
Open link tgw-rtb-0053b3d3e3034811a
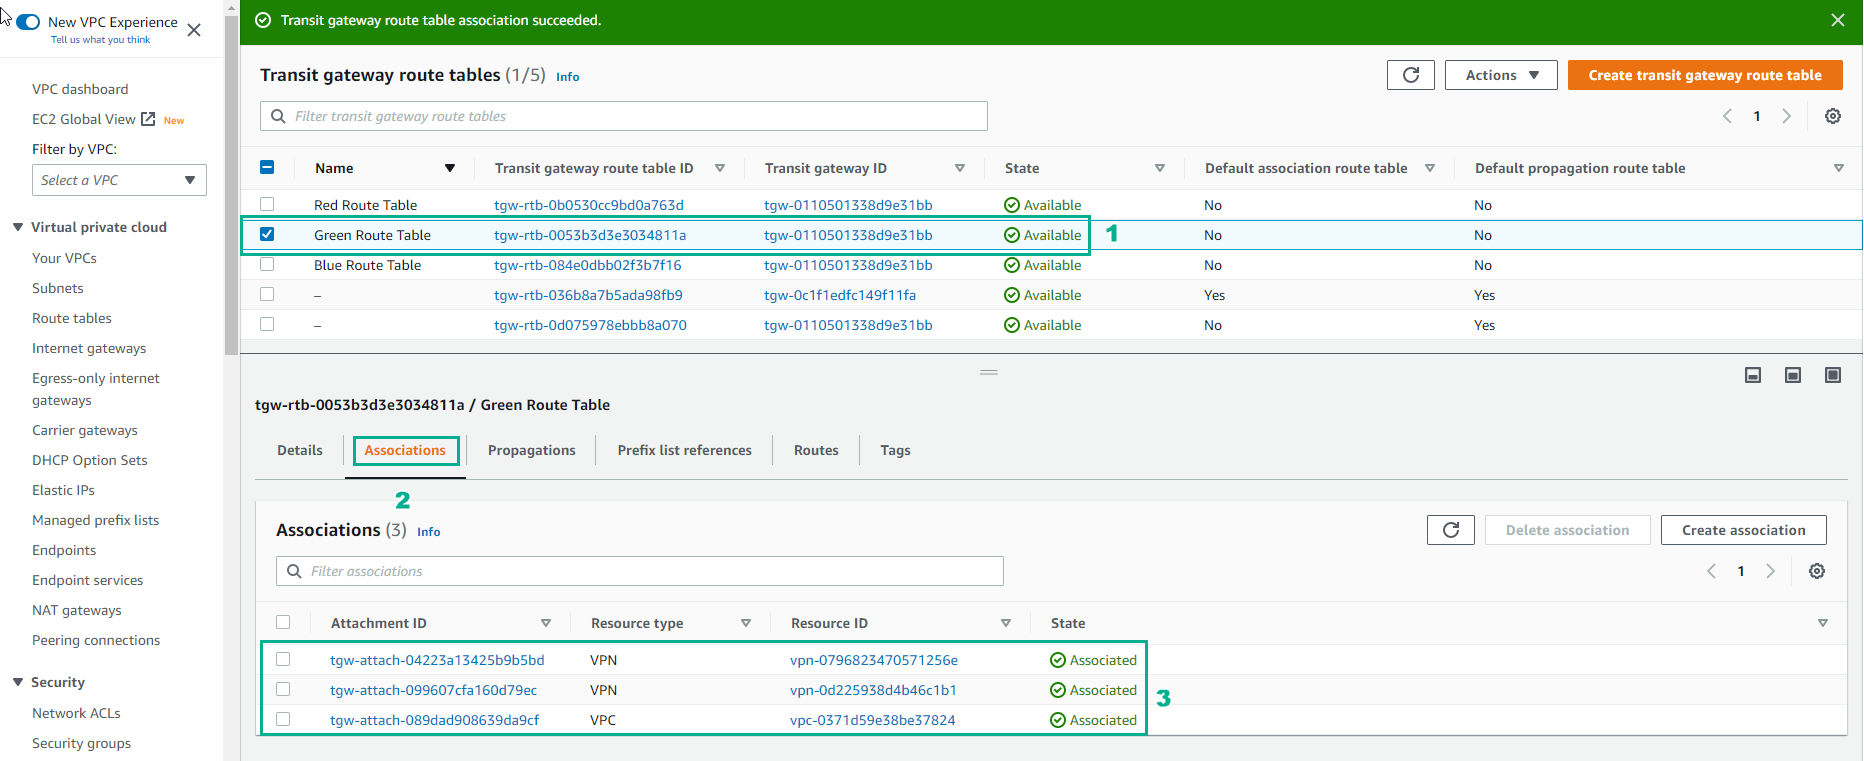click(x=590, y=235)
